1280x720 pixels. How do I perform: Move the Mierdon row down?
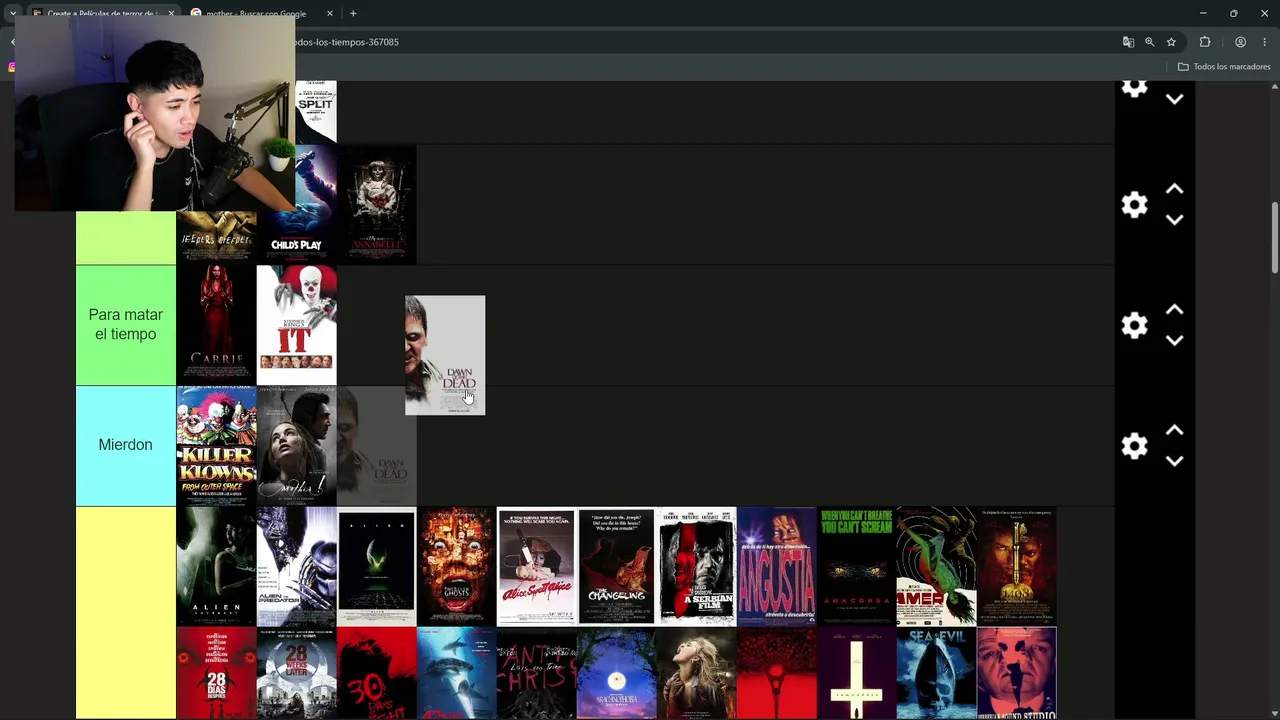click(1175, 461)
